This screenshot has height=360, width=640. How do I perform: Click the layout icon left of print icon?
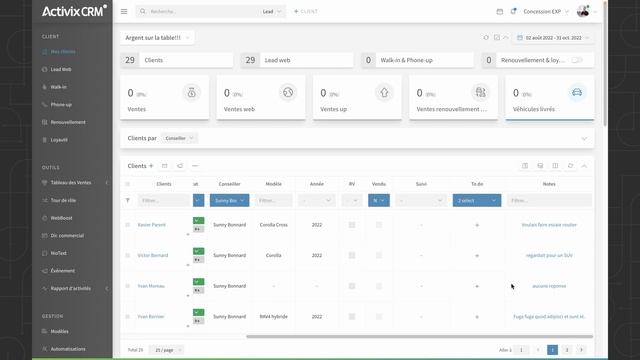[525, 166]
